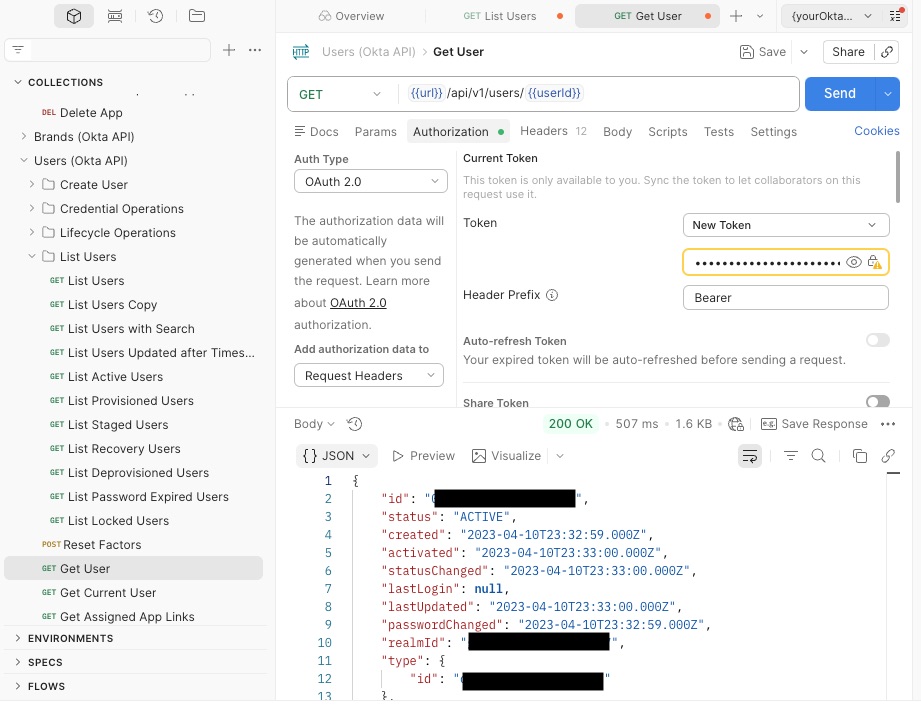The height and width of the screenshot is (706, 921).
Task: Open the Auth Type OAuth 2.0 dropdown
Action: (371, 181)
